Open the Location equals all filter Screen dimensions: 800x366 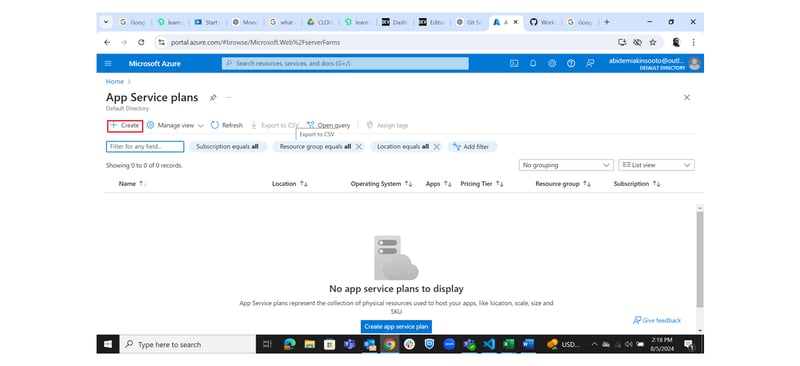point(403,147)
